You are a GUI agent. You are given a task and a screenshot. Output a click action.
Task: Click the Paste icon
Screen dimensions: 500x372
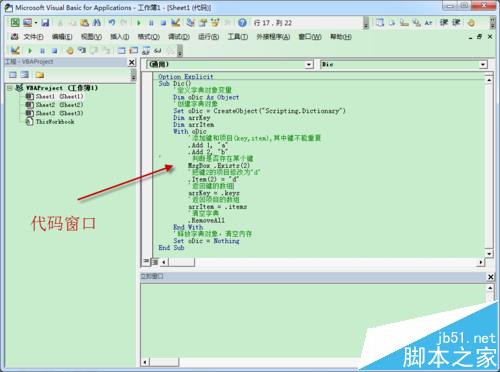click(85, 23)
